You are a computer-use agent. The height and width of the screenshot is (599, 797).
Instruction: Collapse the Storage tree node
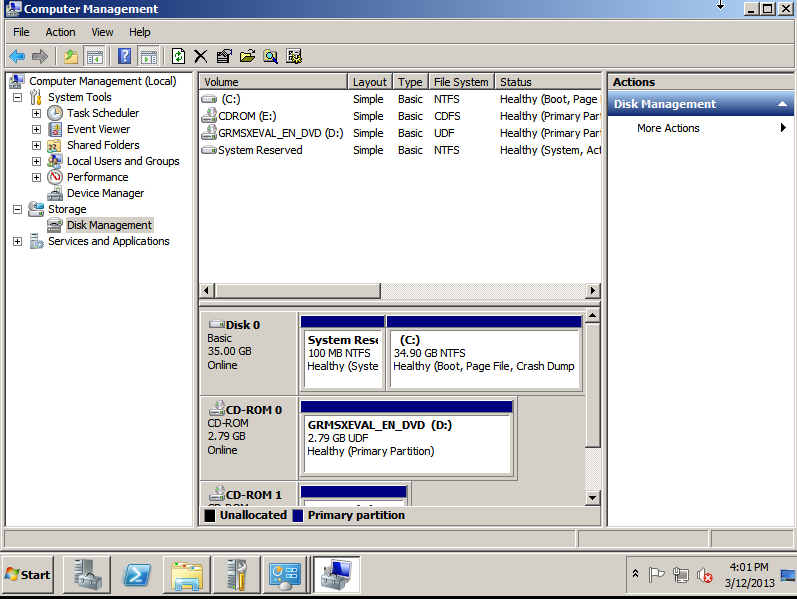(18, 209)
